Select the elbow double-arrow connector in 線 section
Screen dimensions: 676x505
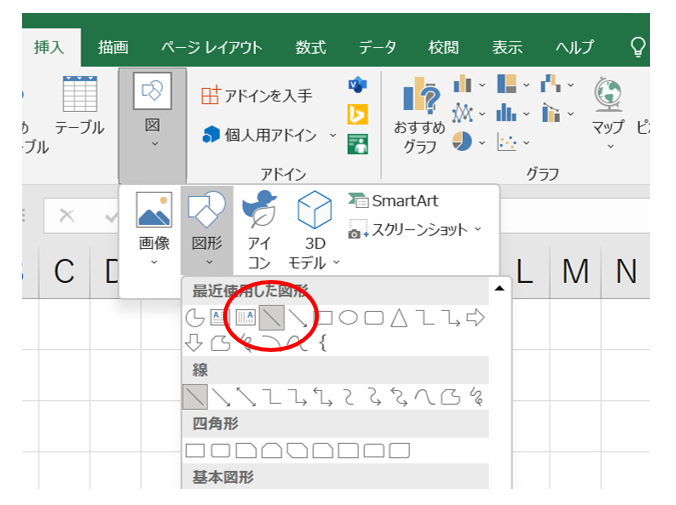point(323,397)
